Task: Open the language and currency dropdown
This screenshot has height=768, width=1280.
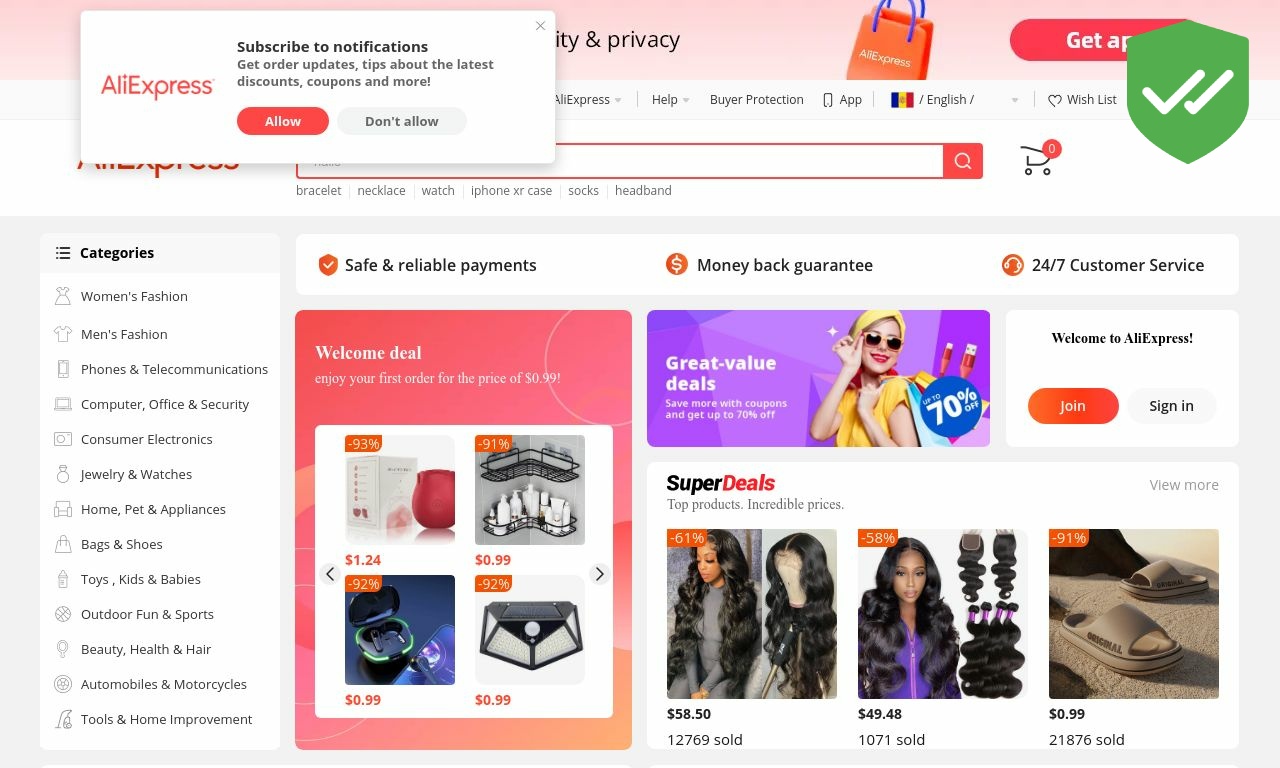Action: [x=955, y=100]
